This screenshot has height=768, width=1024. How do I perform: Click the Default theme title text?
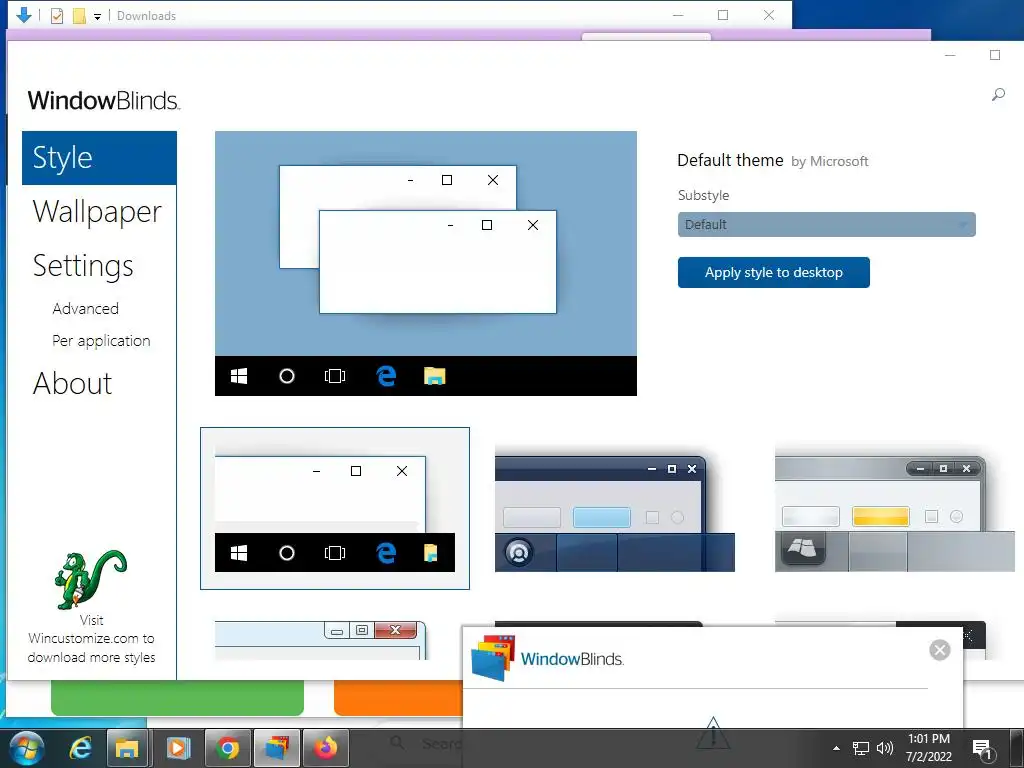[x=730, y=160]
